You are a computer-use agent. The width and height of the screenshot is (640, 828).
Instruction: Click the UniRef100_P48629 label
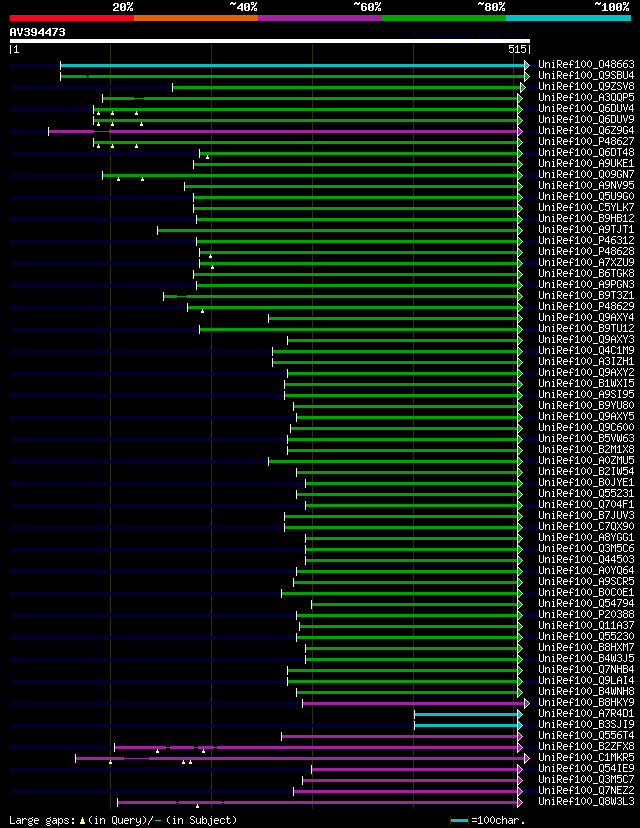point(586,306)
